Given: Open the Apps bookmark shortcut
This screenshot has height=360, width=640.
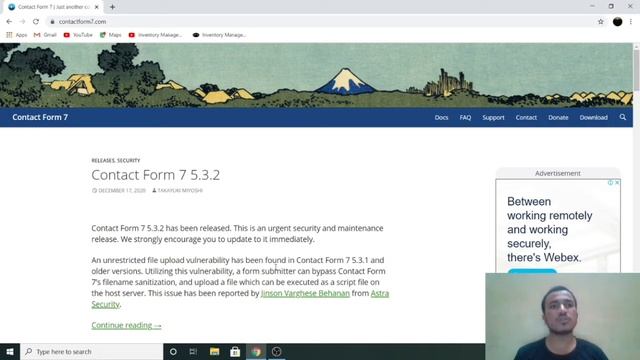Looking at the screenshot, I should (17, 35).
